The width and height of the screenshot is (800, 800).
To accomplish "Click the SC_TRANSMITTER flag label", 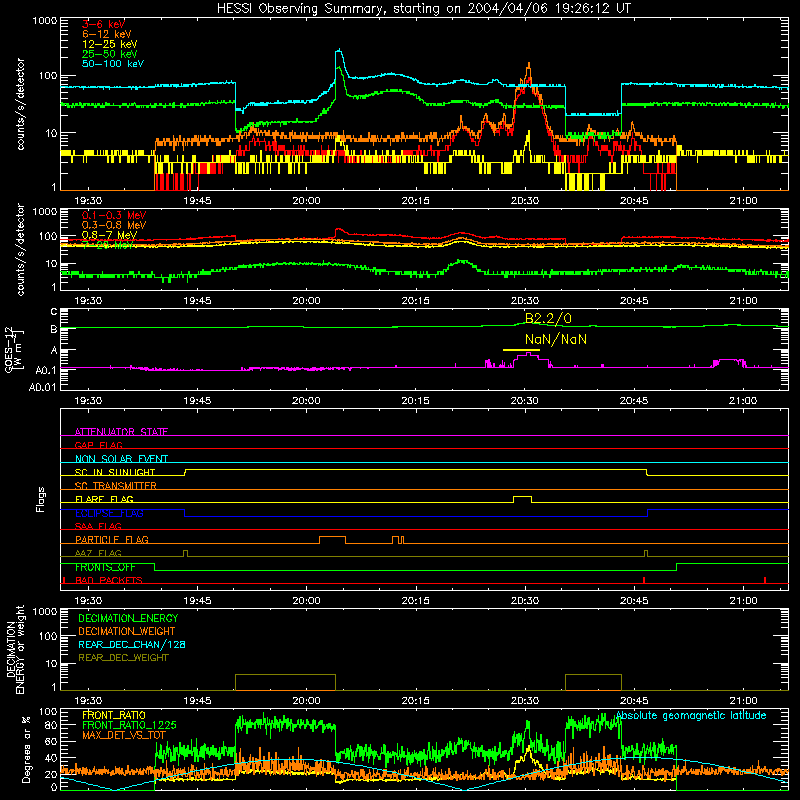I will point(116,486).
